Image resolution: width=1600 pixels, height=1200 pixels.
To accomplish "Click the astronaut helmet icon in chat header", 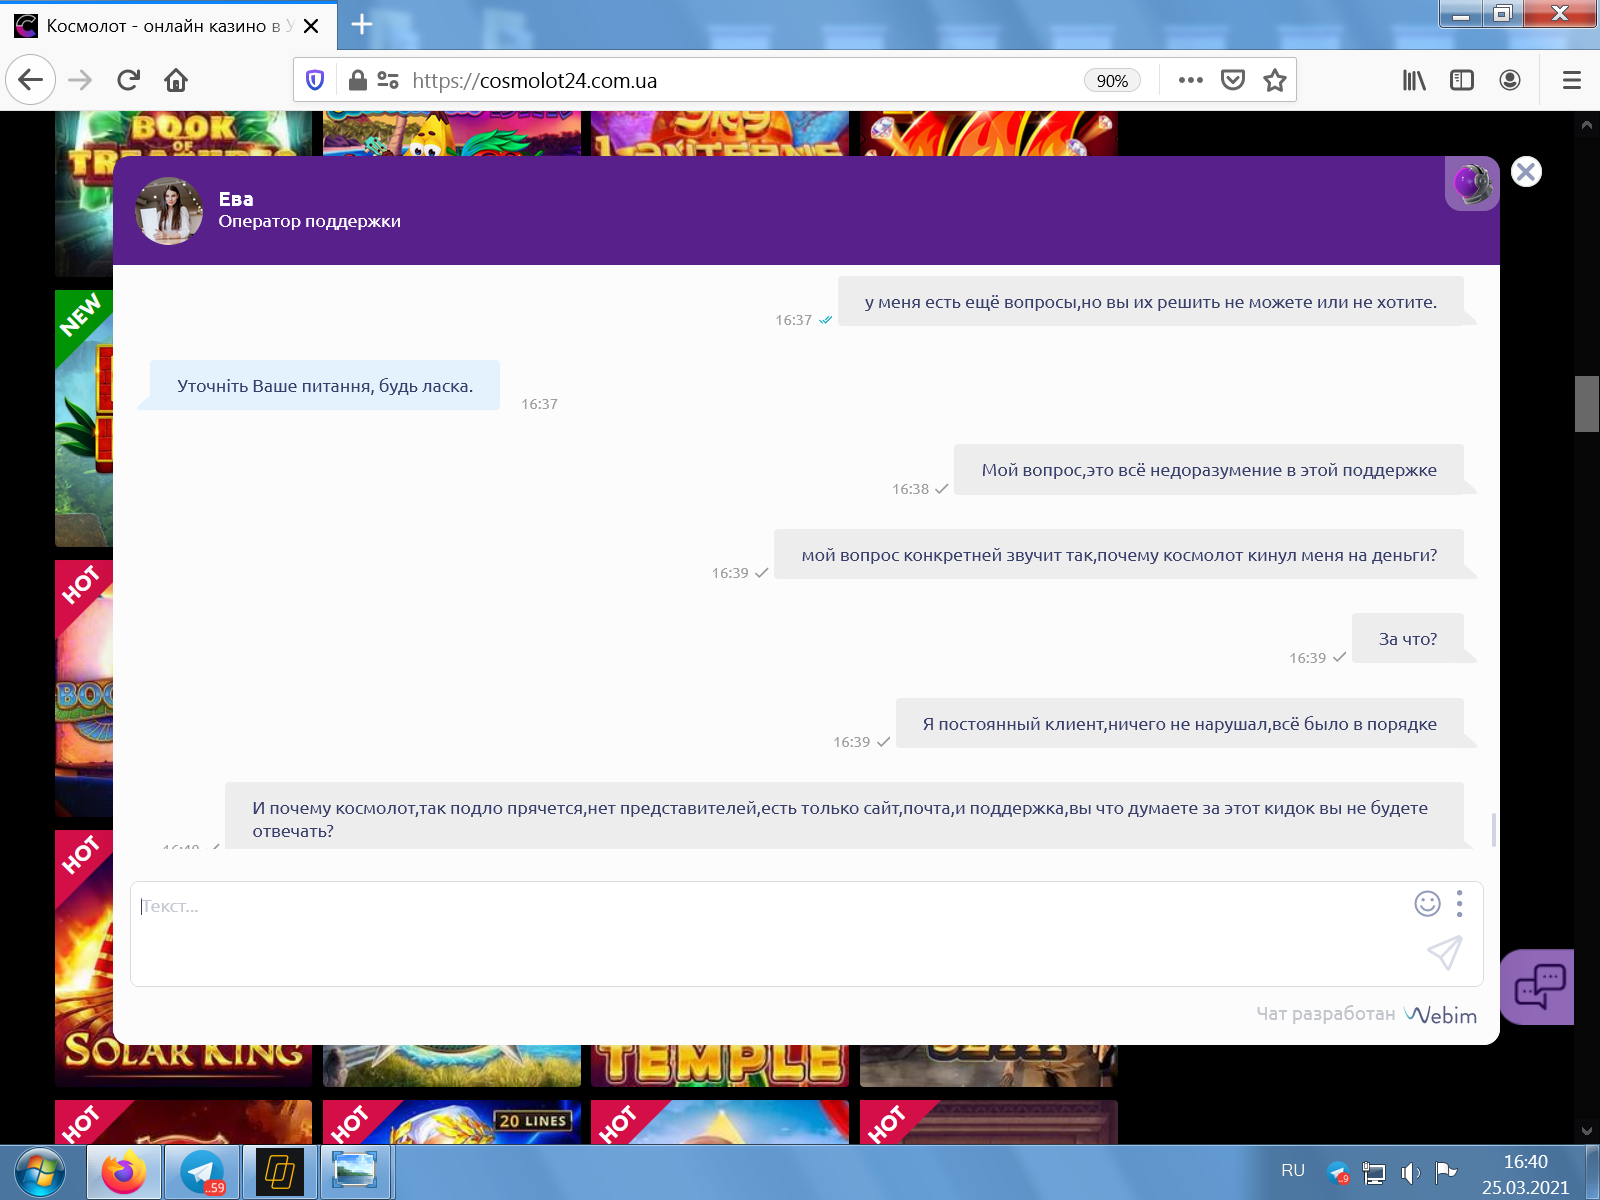I will click(1472, 184).
